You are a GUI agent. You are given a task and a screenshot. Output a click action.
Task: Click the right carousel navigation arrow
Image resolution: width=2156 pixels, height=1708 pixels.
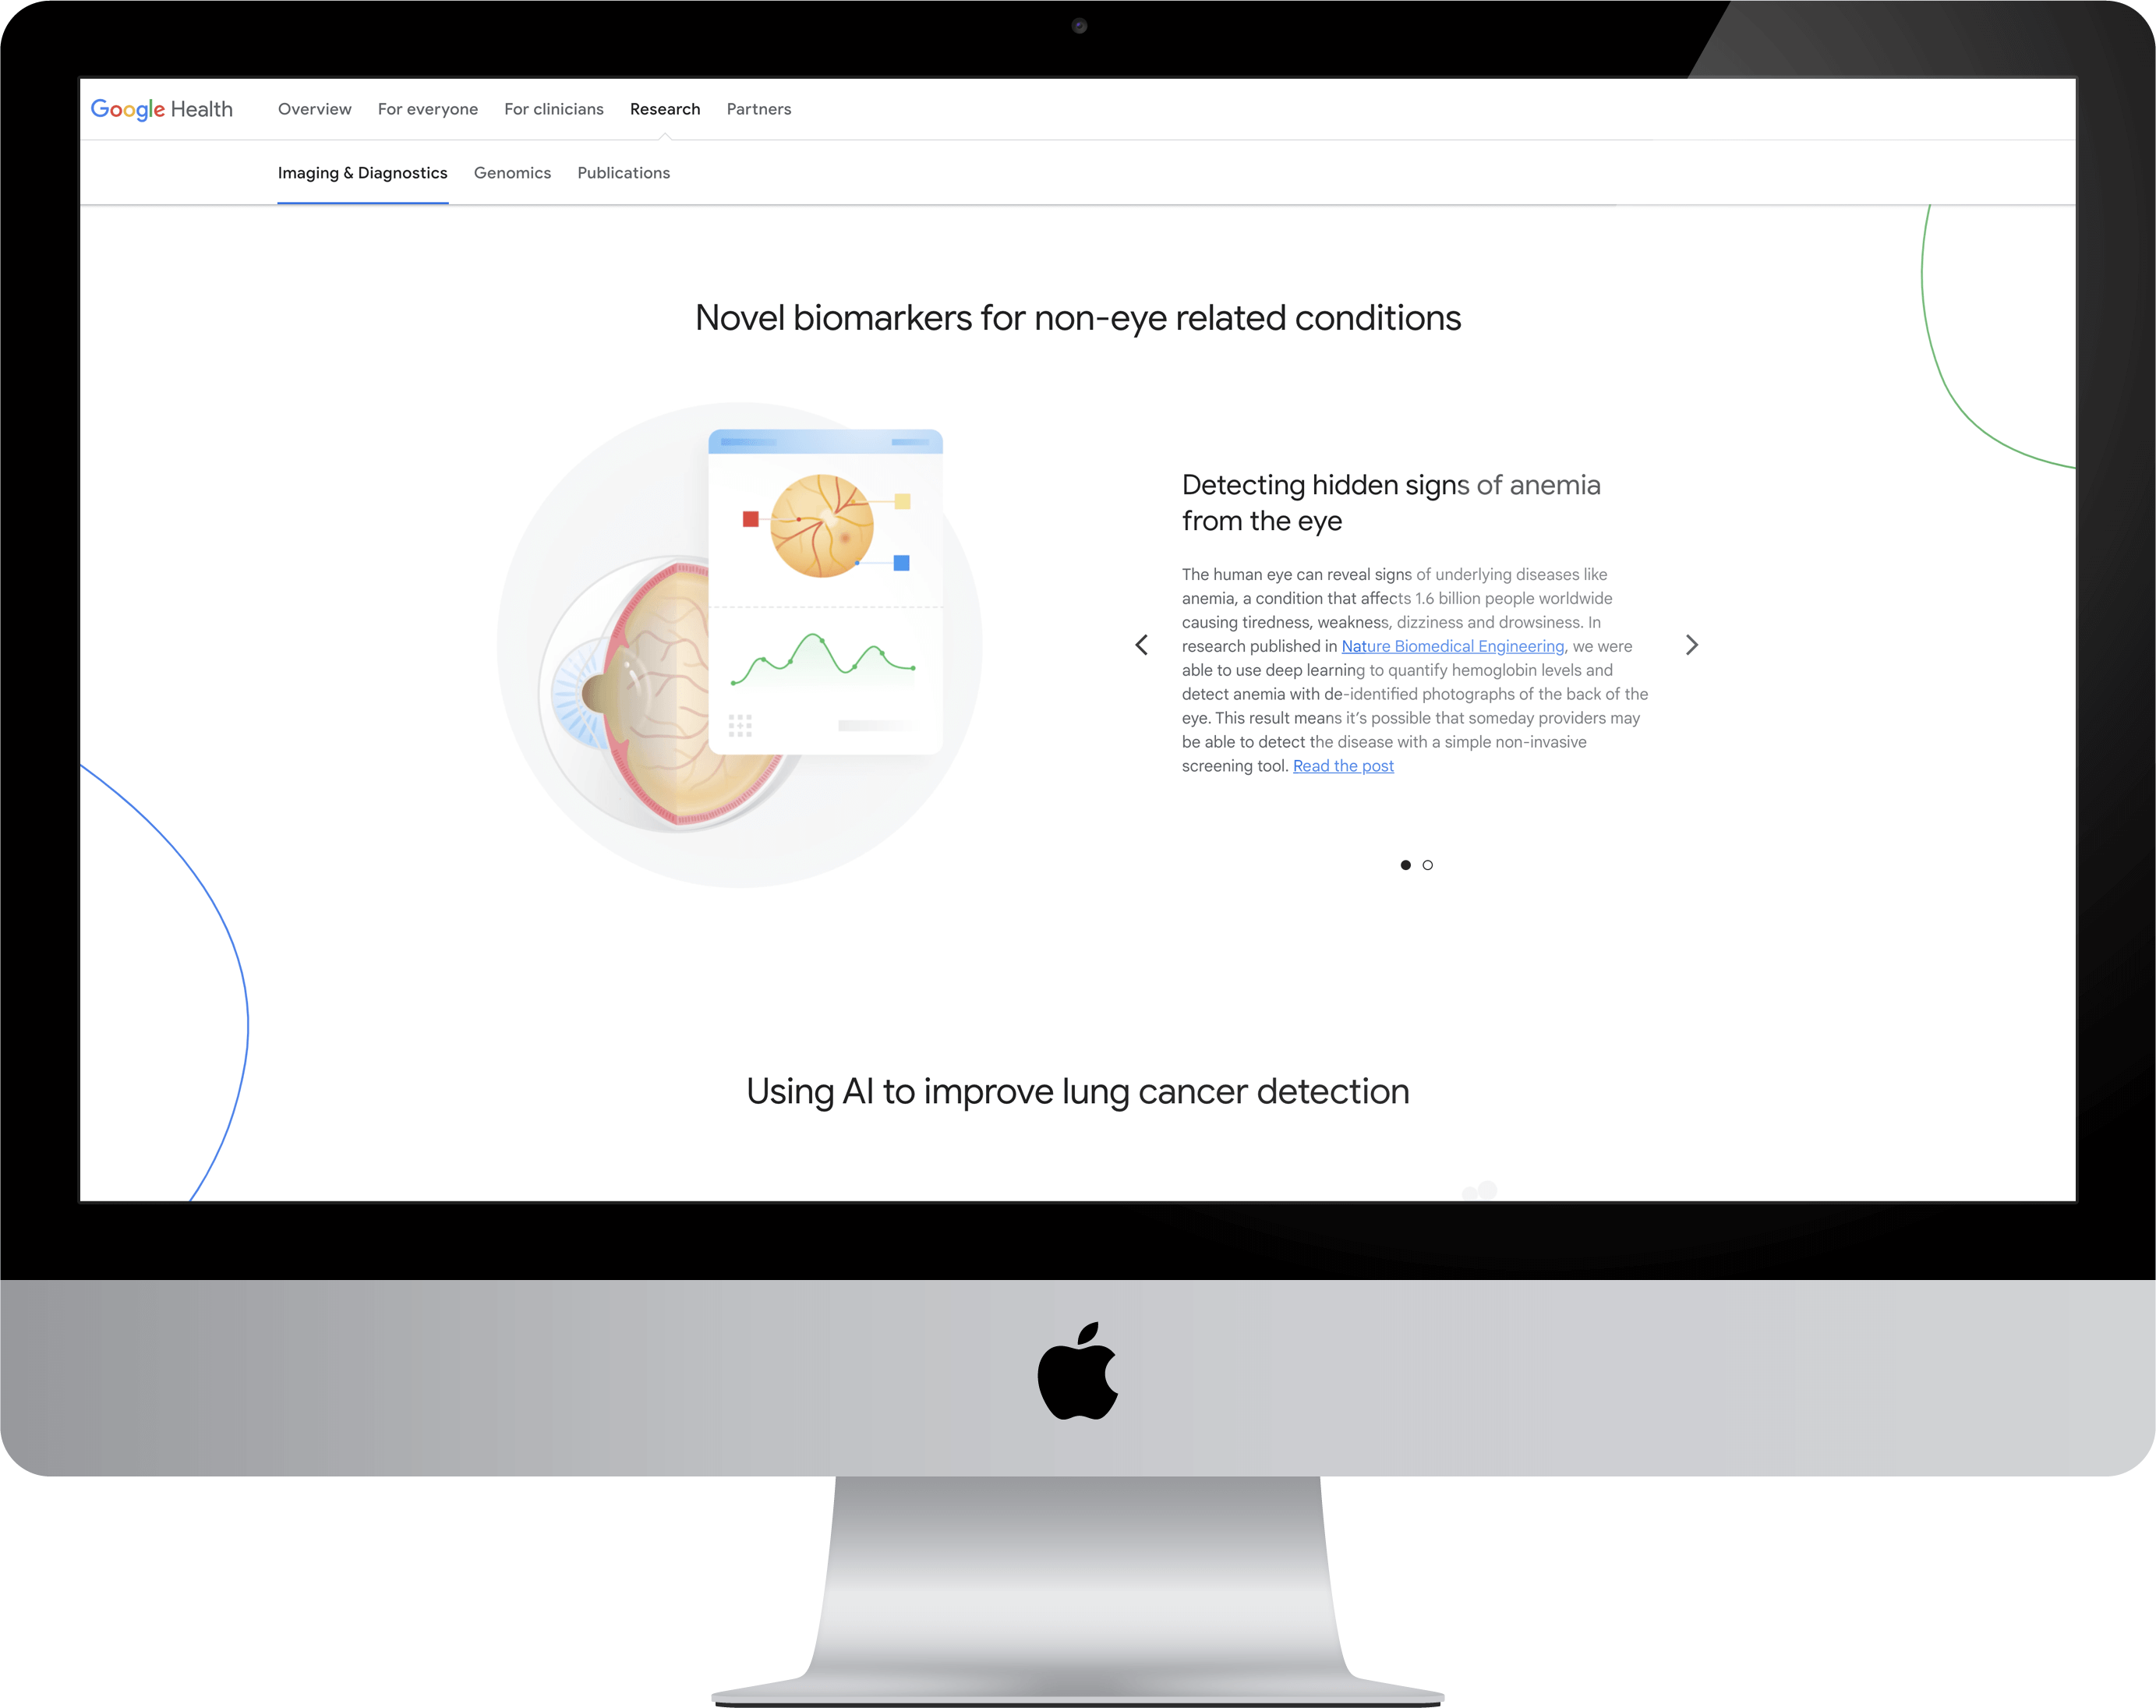point(1691,644)
